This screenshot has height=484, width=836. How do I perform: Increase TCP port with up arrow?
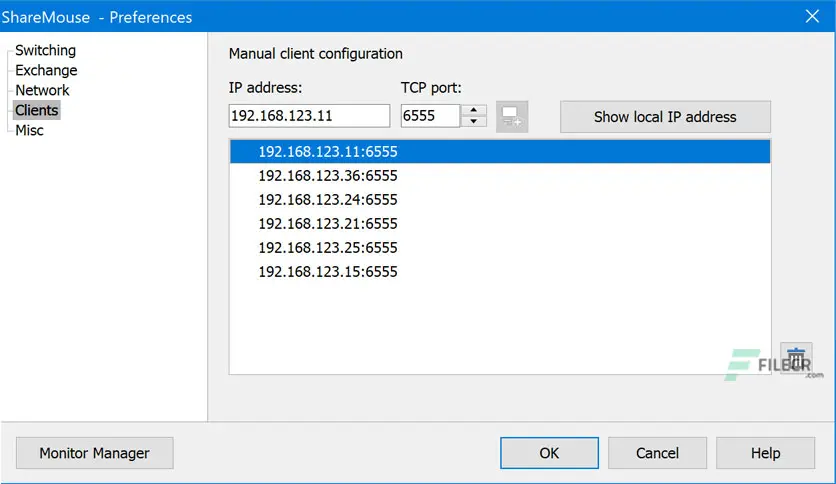473,110
